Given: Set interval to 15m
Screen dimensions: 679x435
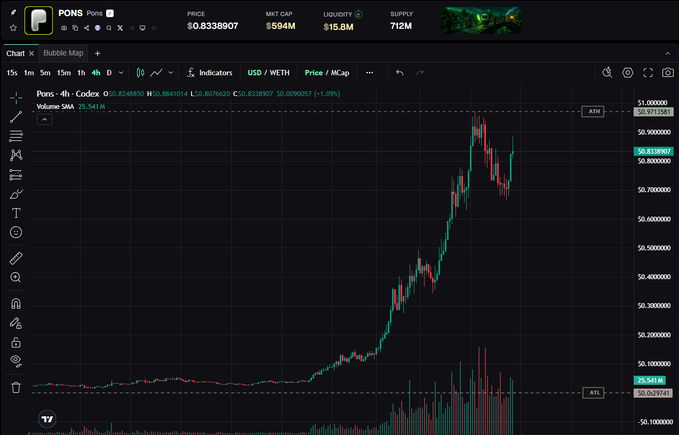Looking at the screenshot, I should (64, 73).
